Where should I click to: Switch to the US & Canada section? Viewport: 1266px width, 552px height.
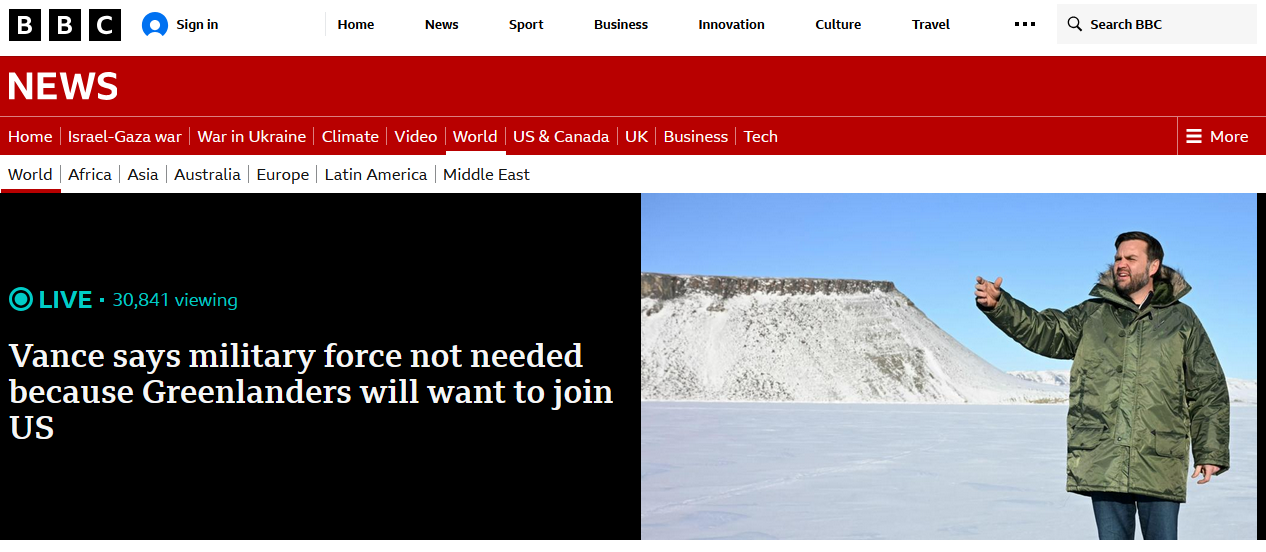point(561,136)
